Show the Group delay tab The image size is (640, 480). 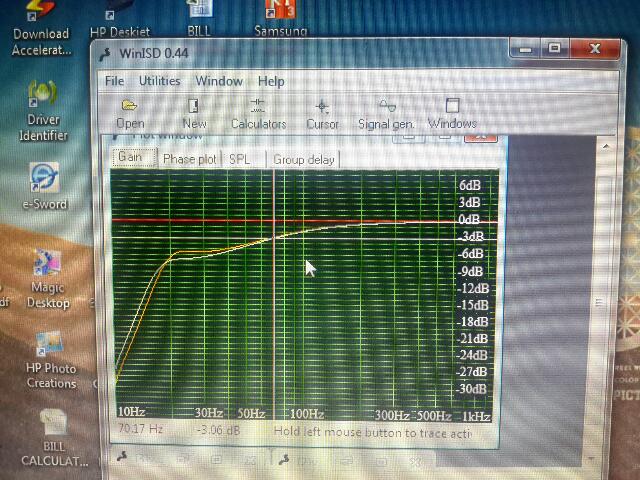[x=304, y=159]
